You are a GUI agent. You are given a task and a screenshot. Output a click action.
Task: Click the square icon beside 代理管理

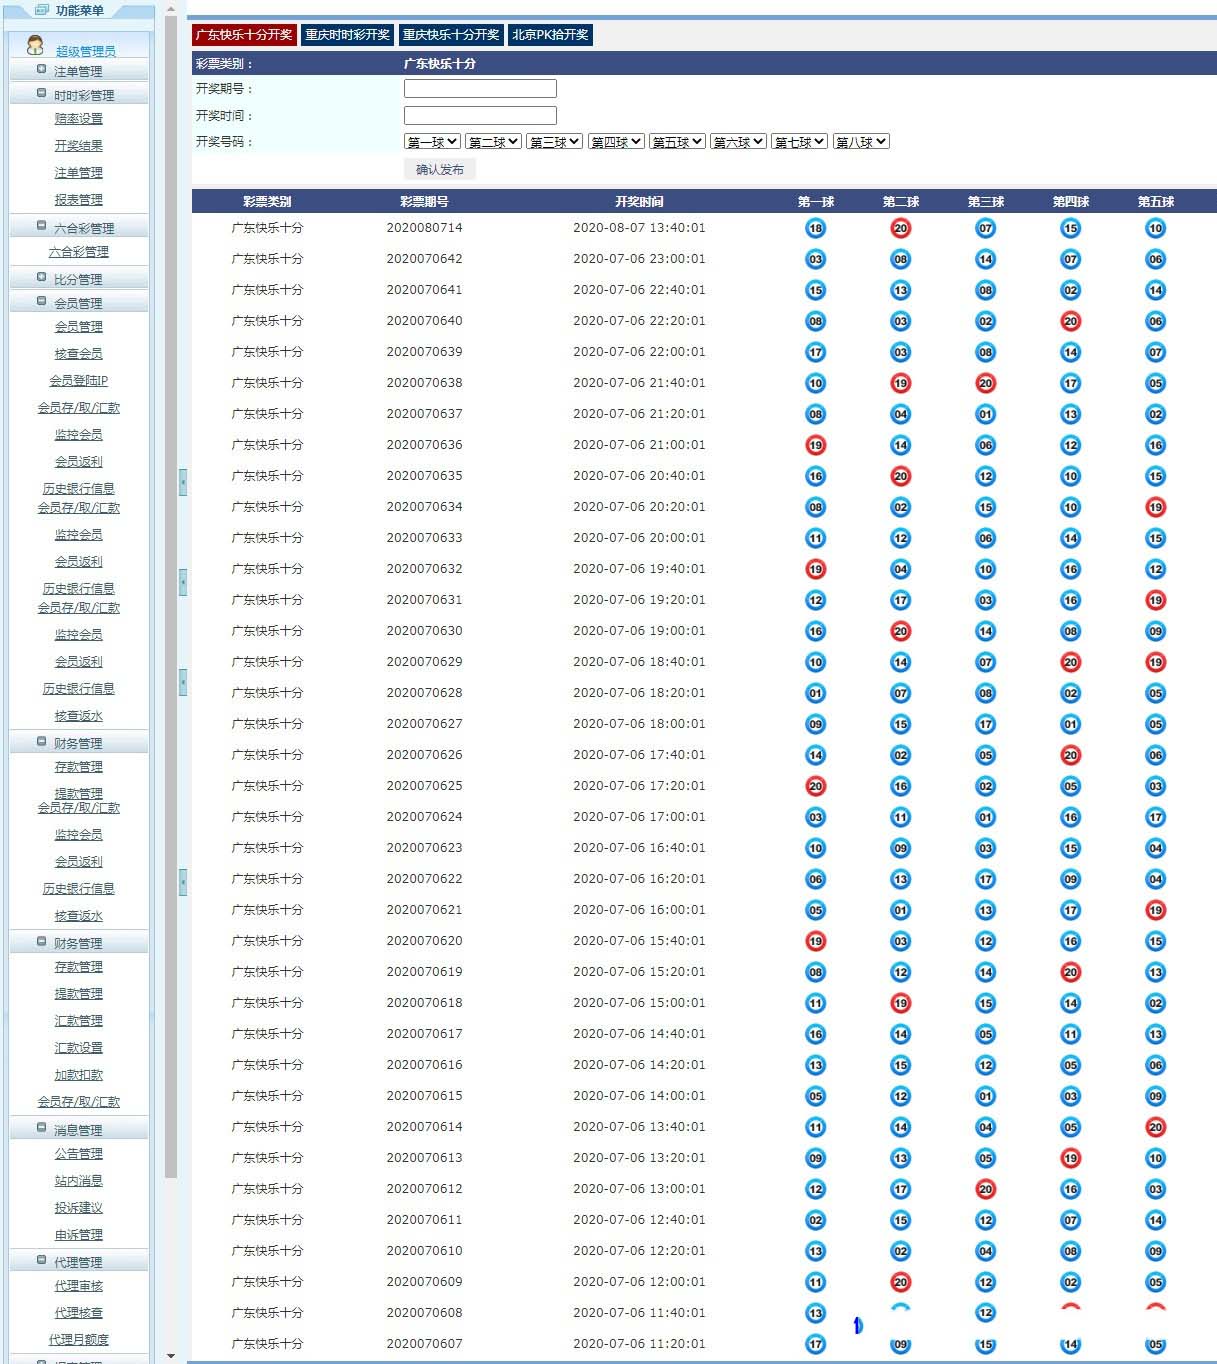(x=41, y=1261)
